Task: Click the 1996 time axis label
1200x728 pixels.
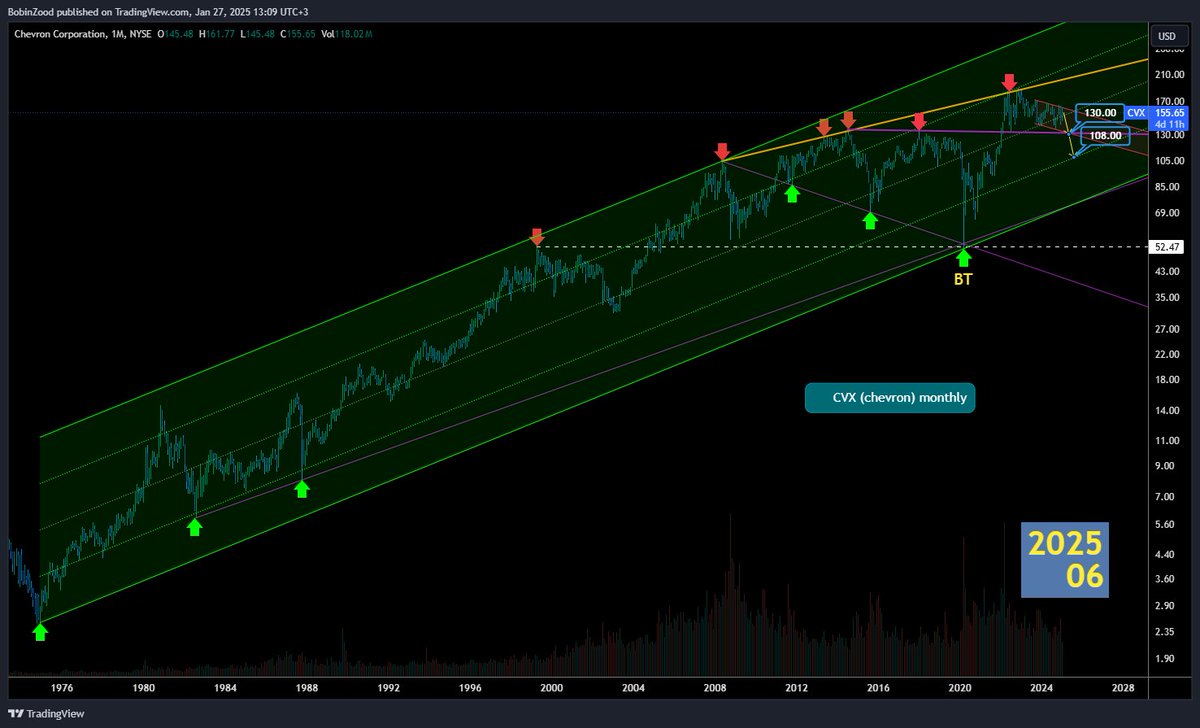Action: [x=470, y=688]
